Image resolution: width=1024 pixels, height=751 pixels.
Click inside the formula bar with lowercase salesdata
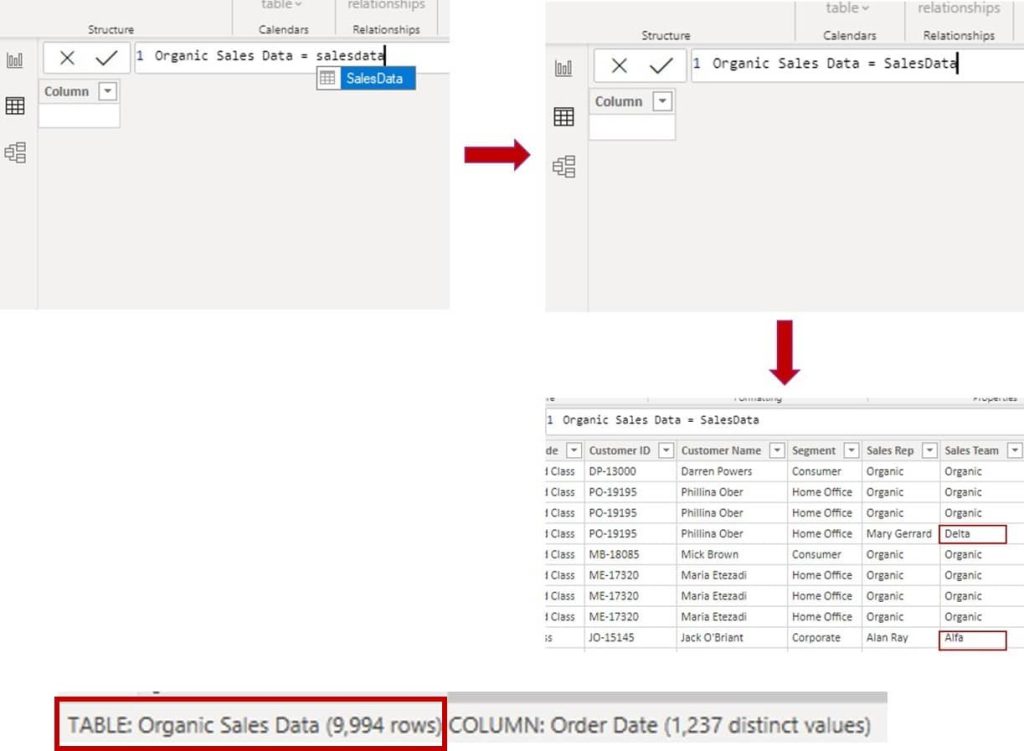tap(290, 56)
